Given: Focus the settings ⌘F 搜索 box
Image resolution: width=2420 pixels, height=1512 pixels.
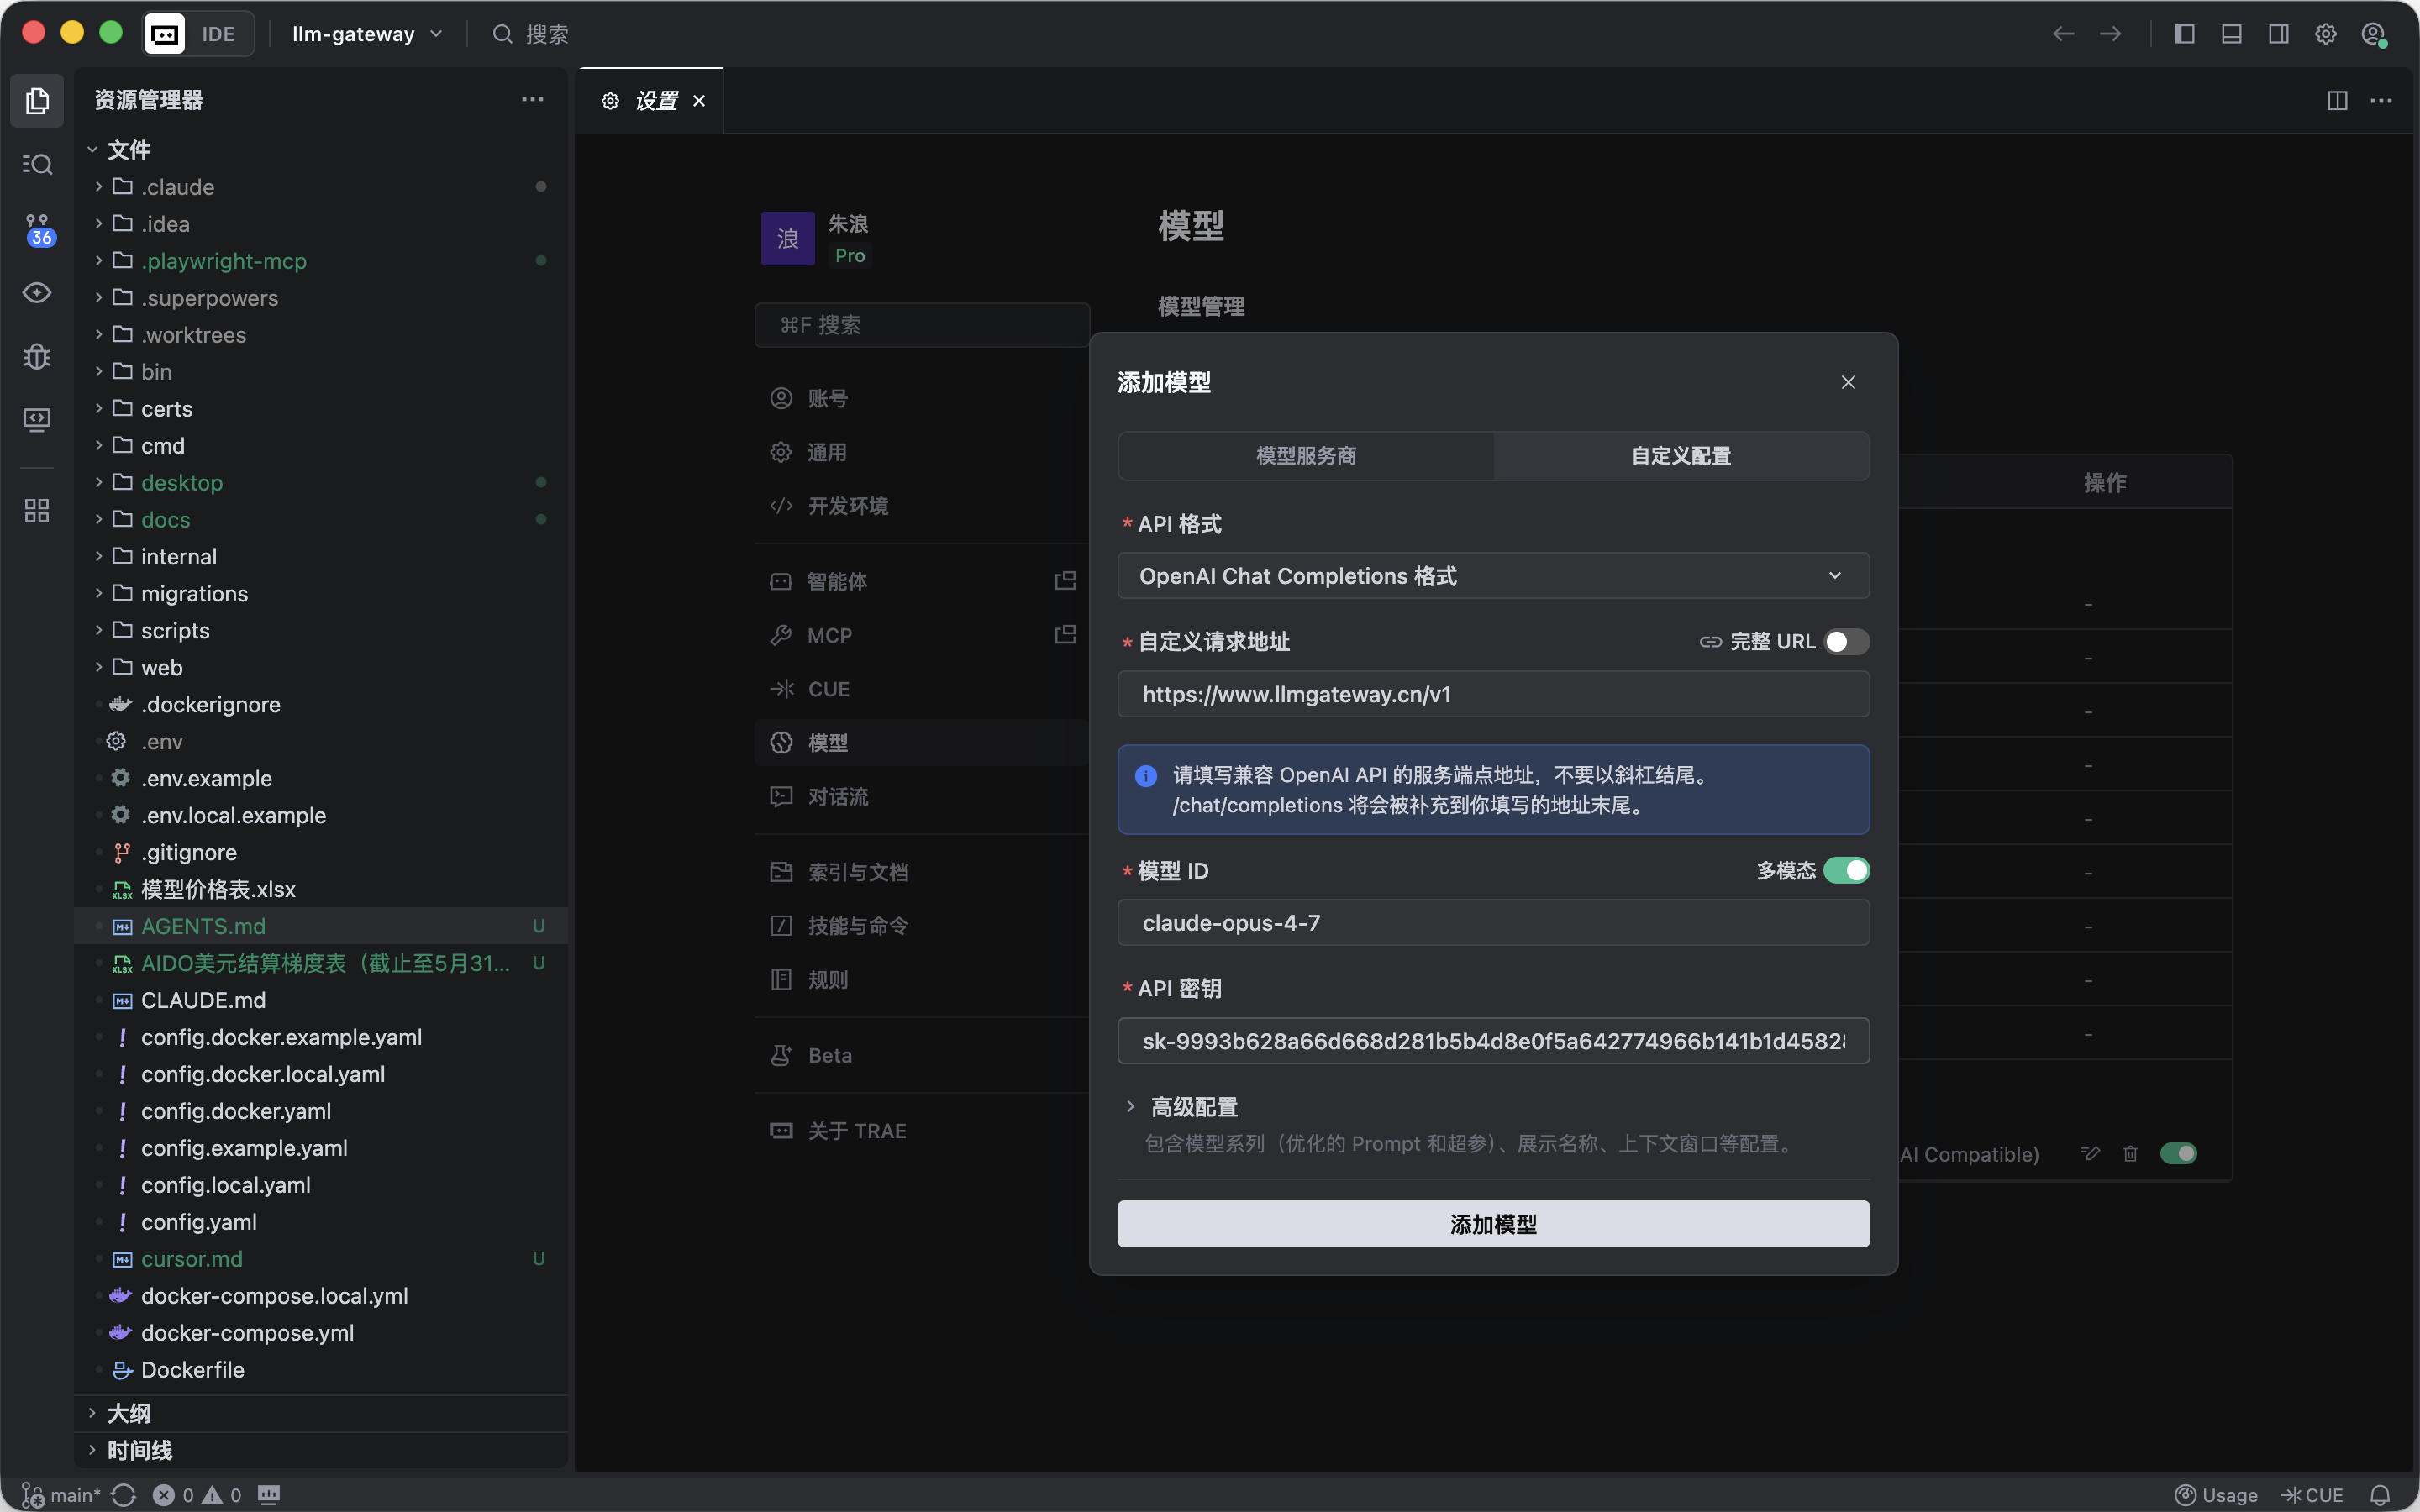Looking at the screenshot, I should [x=921, y=324].
